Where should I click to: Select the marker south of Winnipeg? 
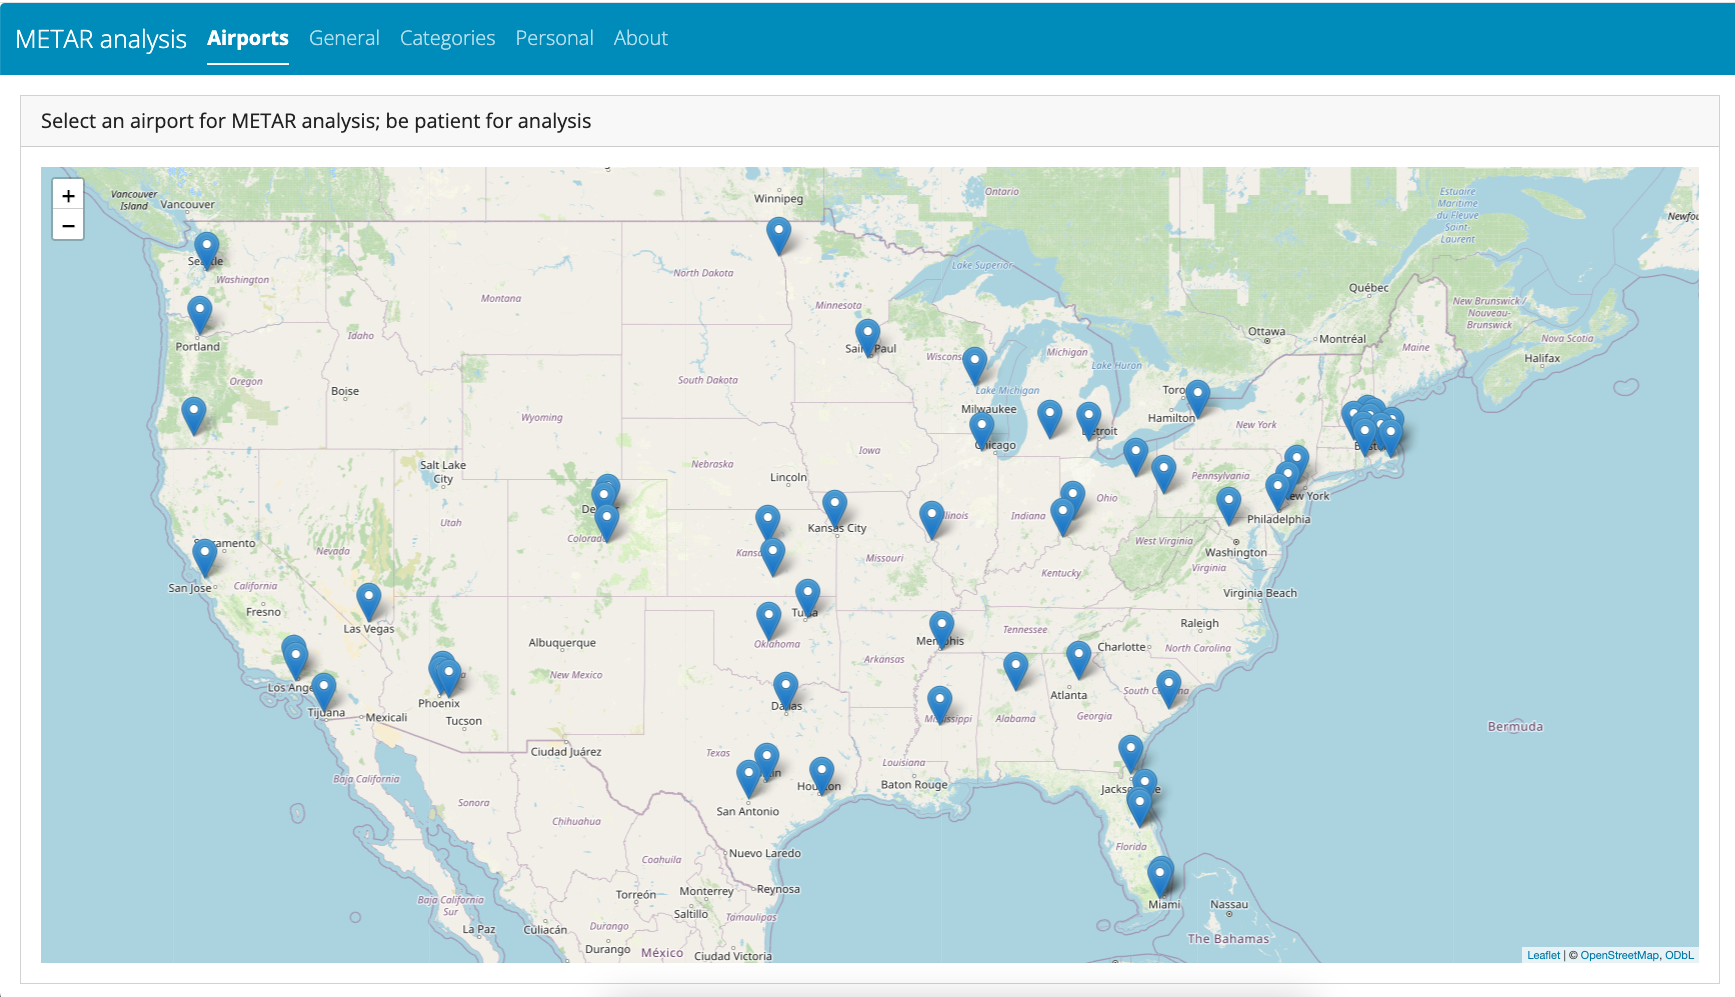coord(778,234)
